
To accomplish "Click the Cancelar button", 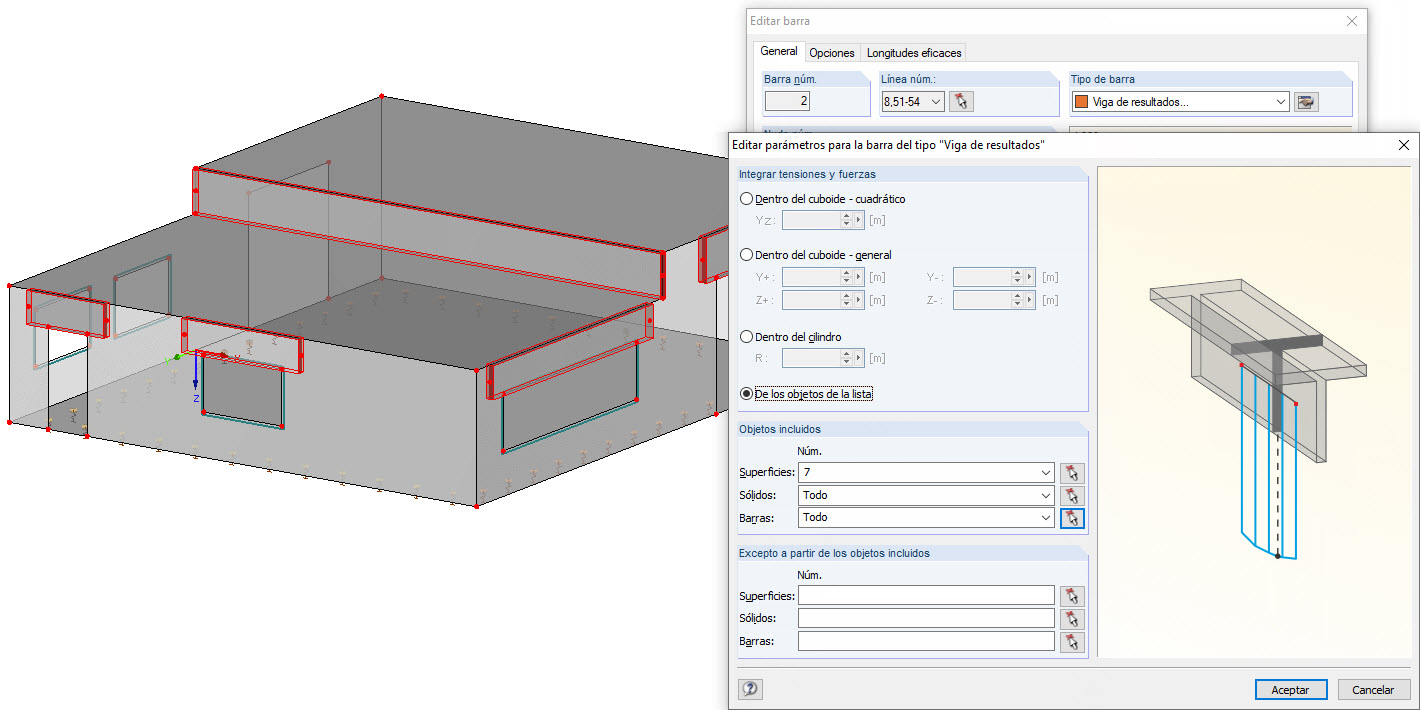I will tap(1373, 690).
